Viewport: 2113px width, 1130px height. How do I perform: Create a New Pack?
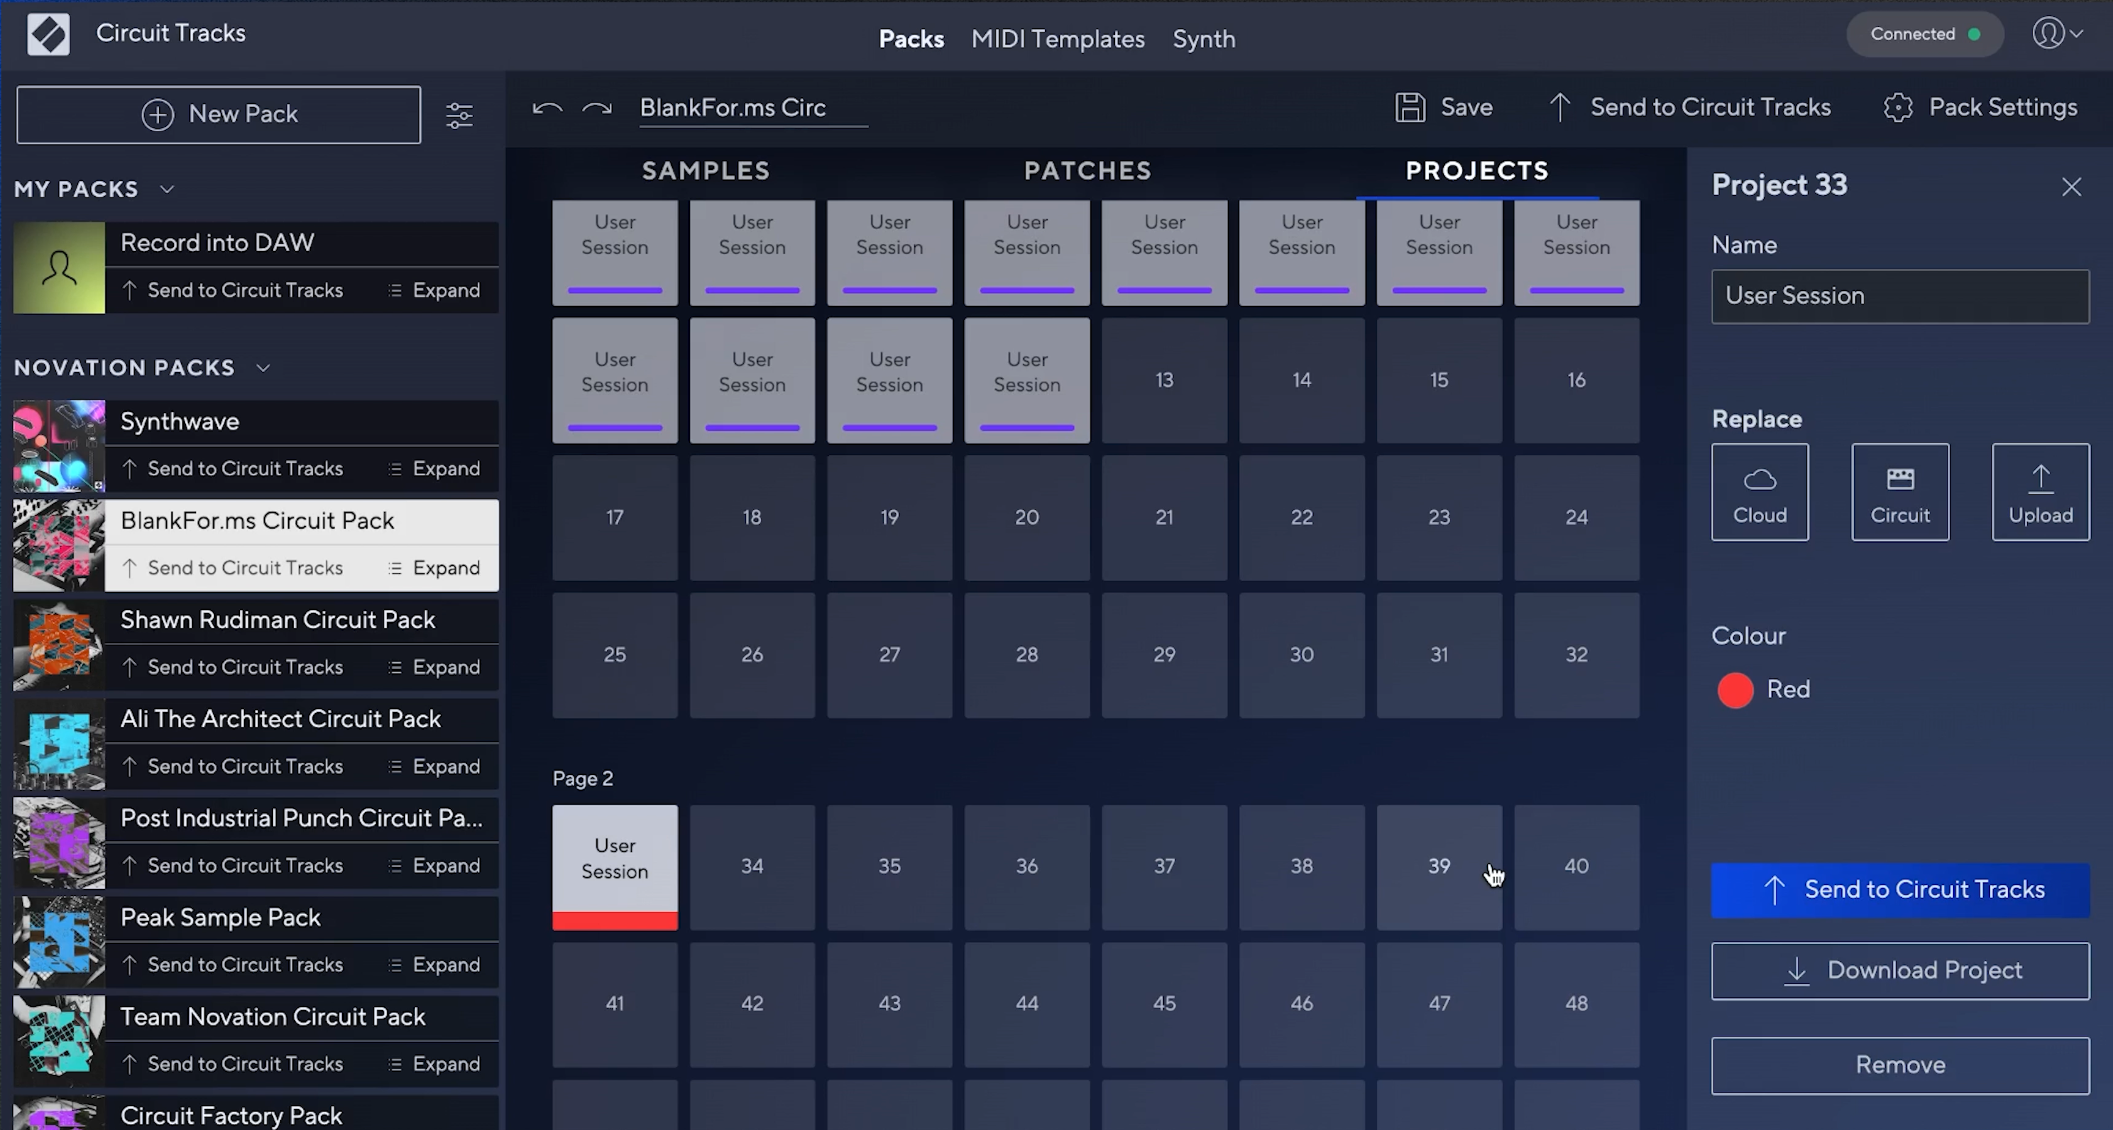point(219,114)
